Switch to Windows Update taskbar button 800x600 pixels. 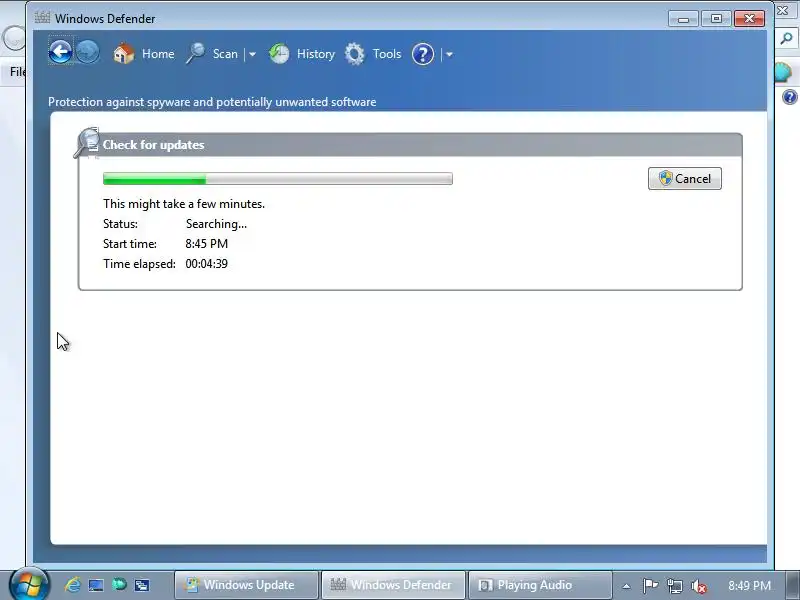click(x=246, y=585)
